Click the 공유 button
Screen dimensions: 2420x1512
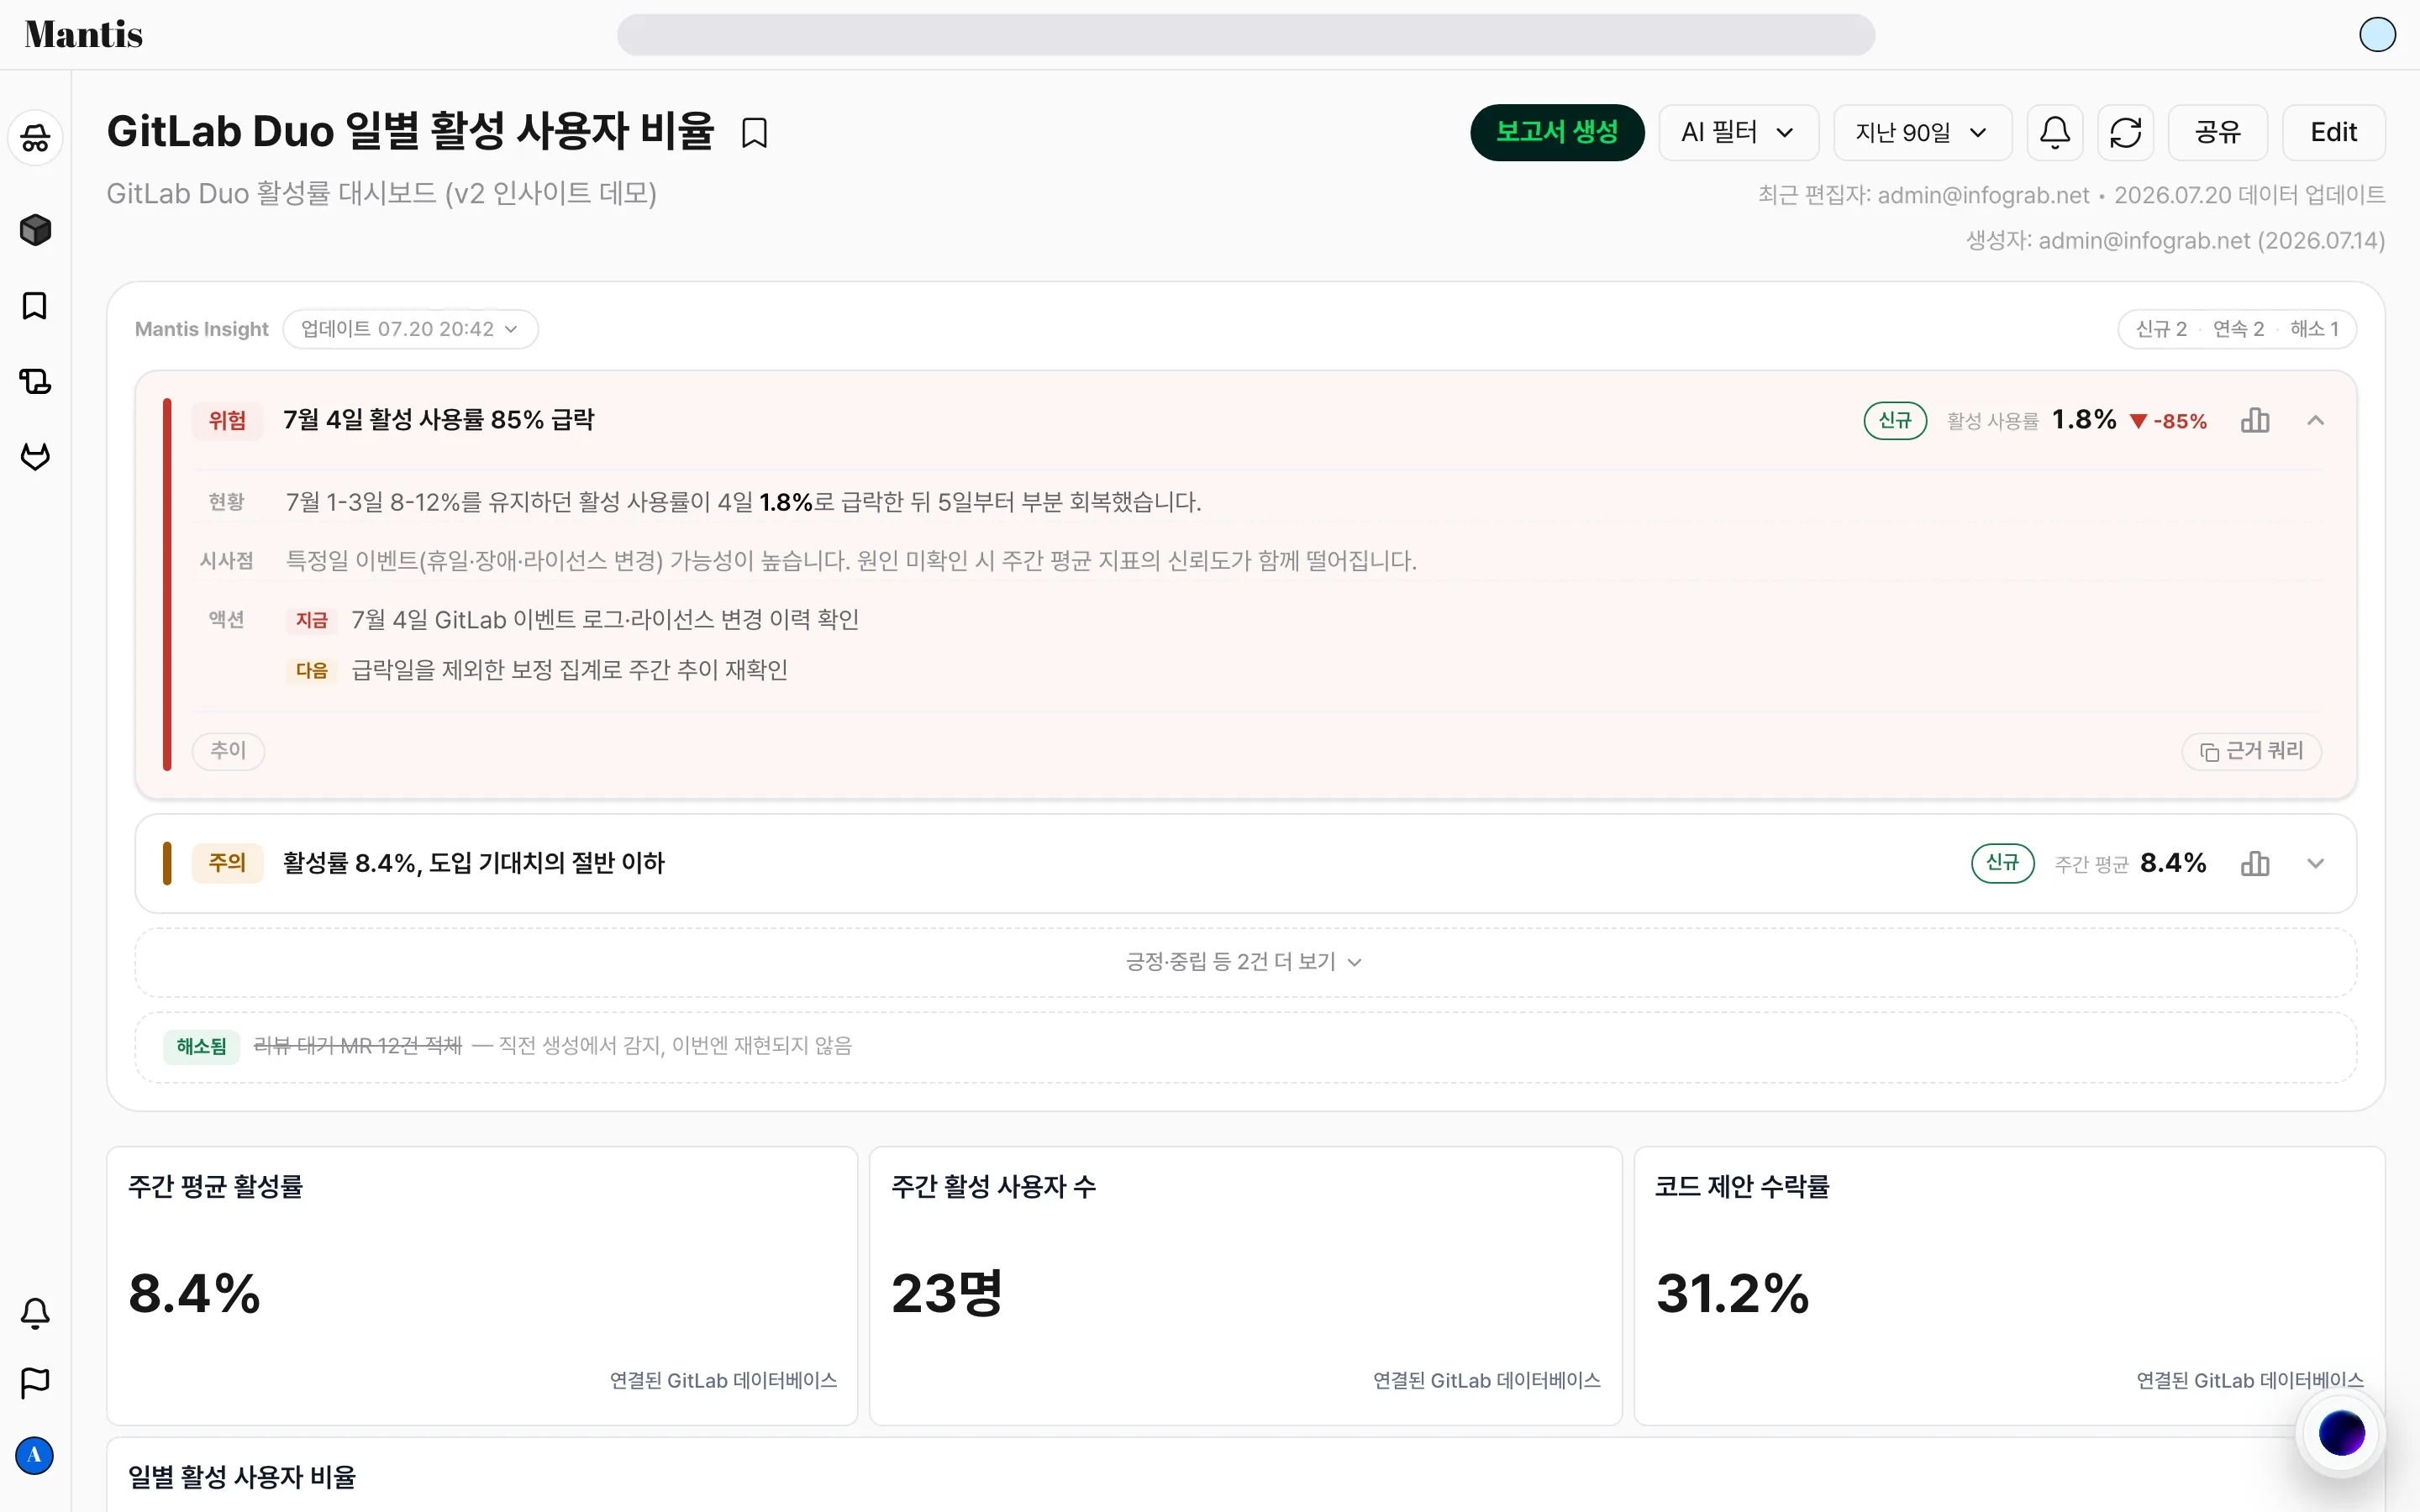click(x=2217, y=132)
